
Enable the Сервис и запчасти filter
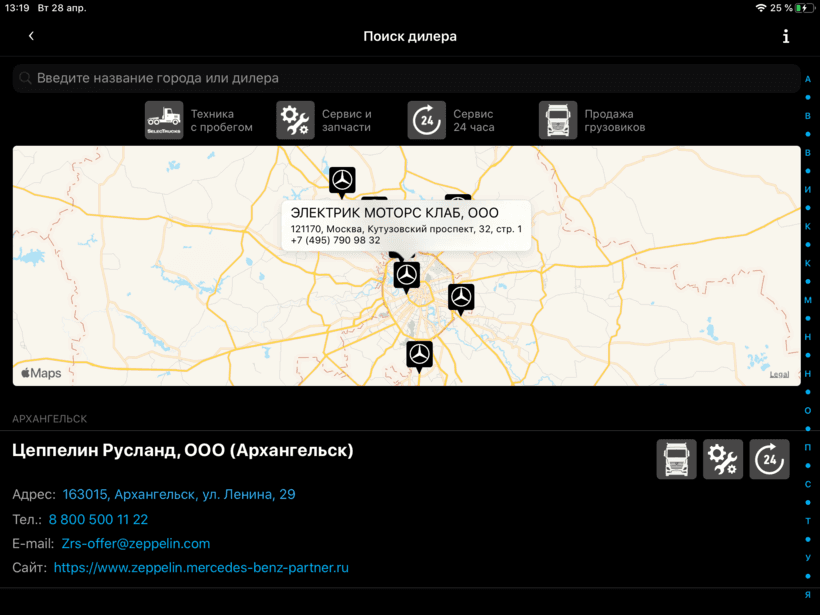click(295, 120)
